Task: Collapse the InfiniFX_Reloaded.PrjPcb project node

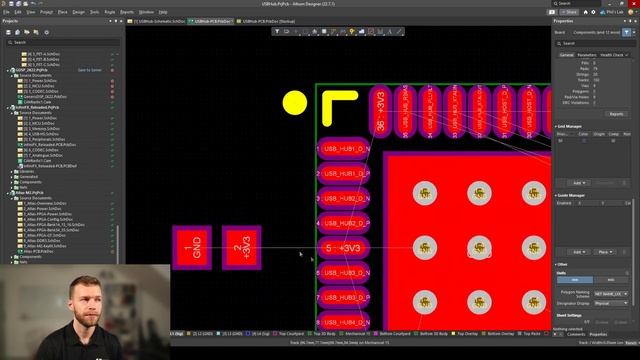Action: pyautogui.click(x=8, y=107)
